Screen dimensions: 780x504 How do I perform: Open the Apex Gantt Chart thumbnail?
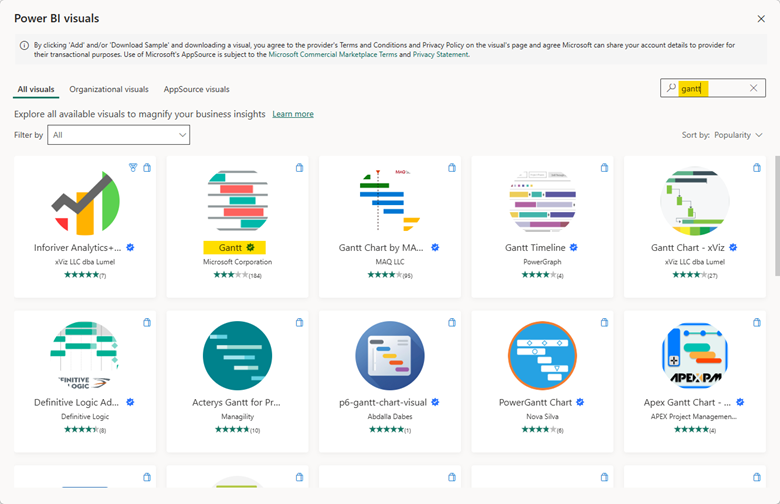point(695,355)
